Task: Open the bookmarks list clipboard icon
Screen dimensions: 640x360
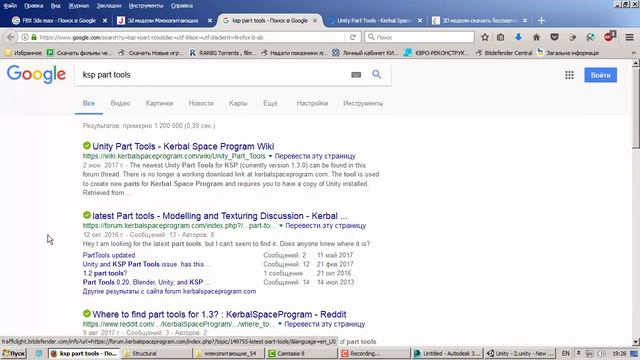Action: click(x=500, y=37)
